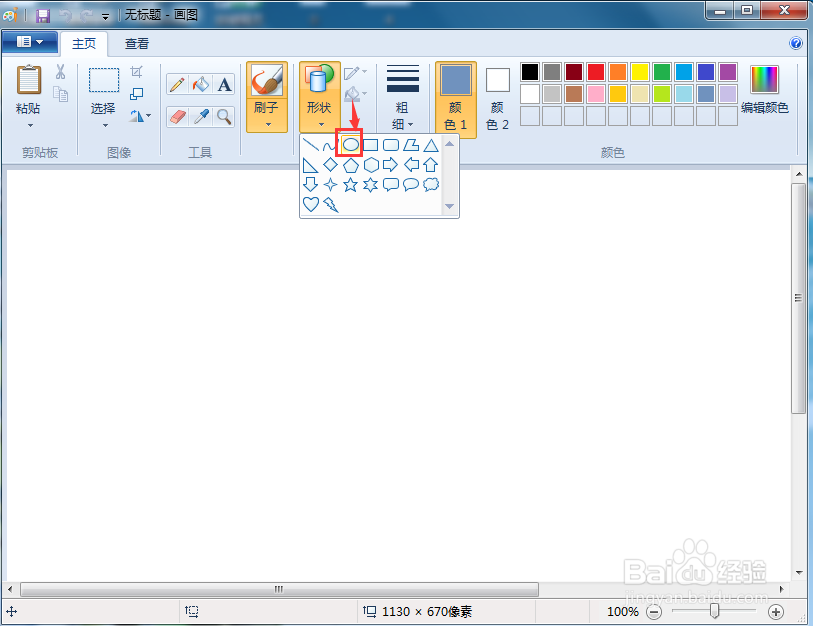813x626 pixels.
Task: Pick the yellow color swatch
Action: tap(640, 72)
